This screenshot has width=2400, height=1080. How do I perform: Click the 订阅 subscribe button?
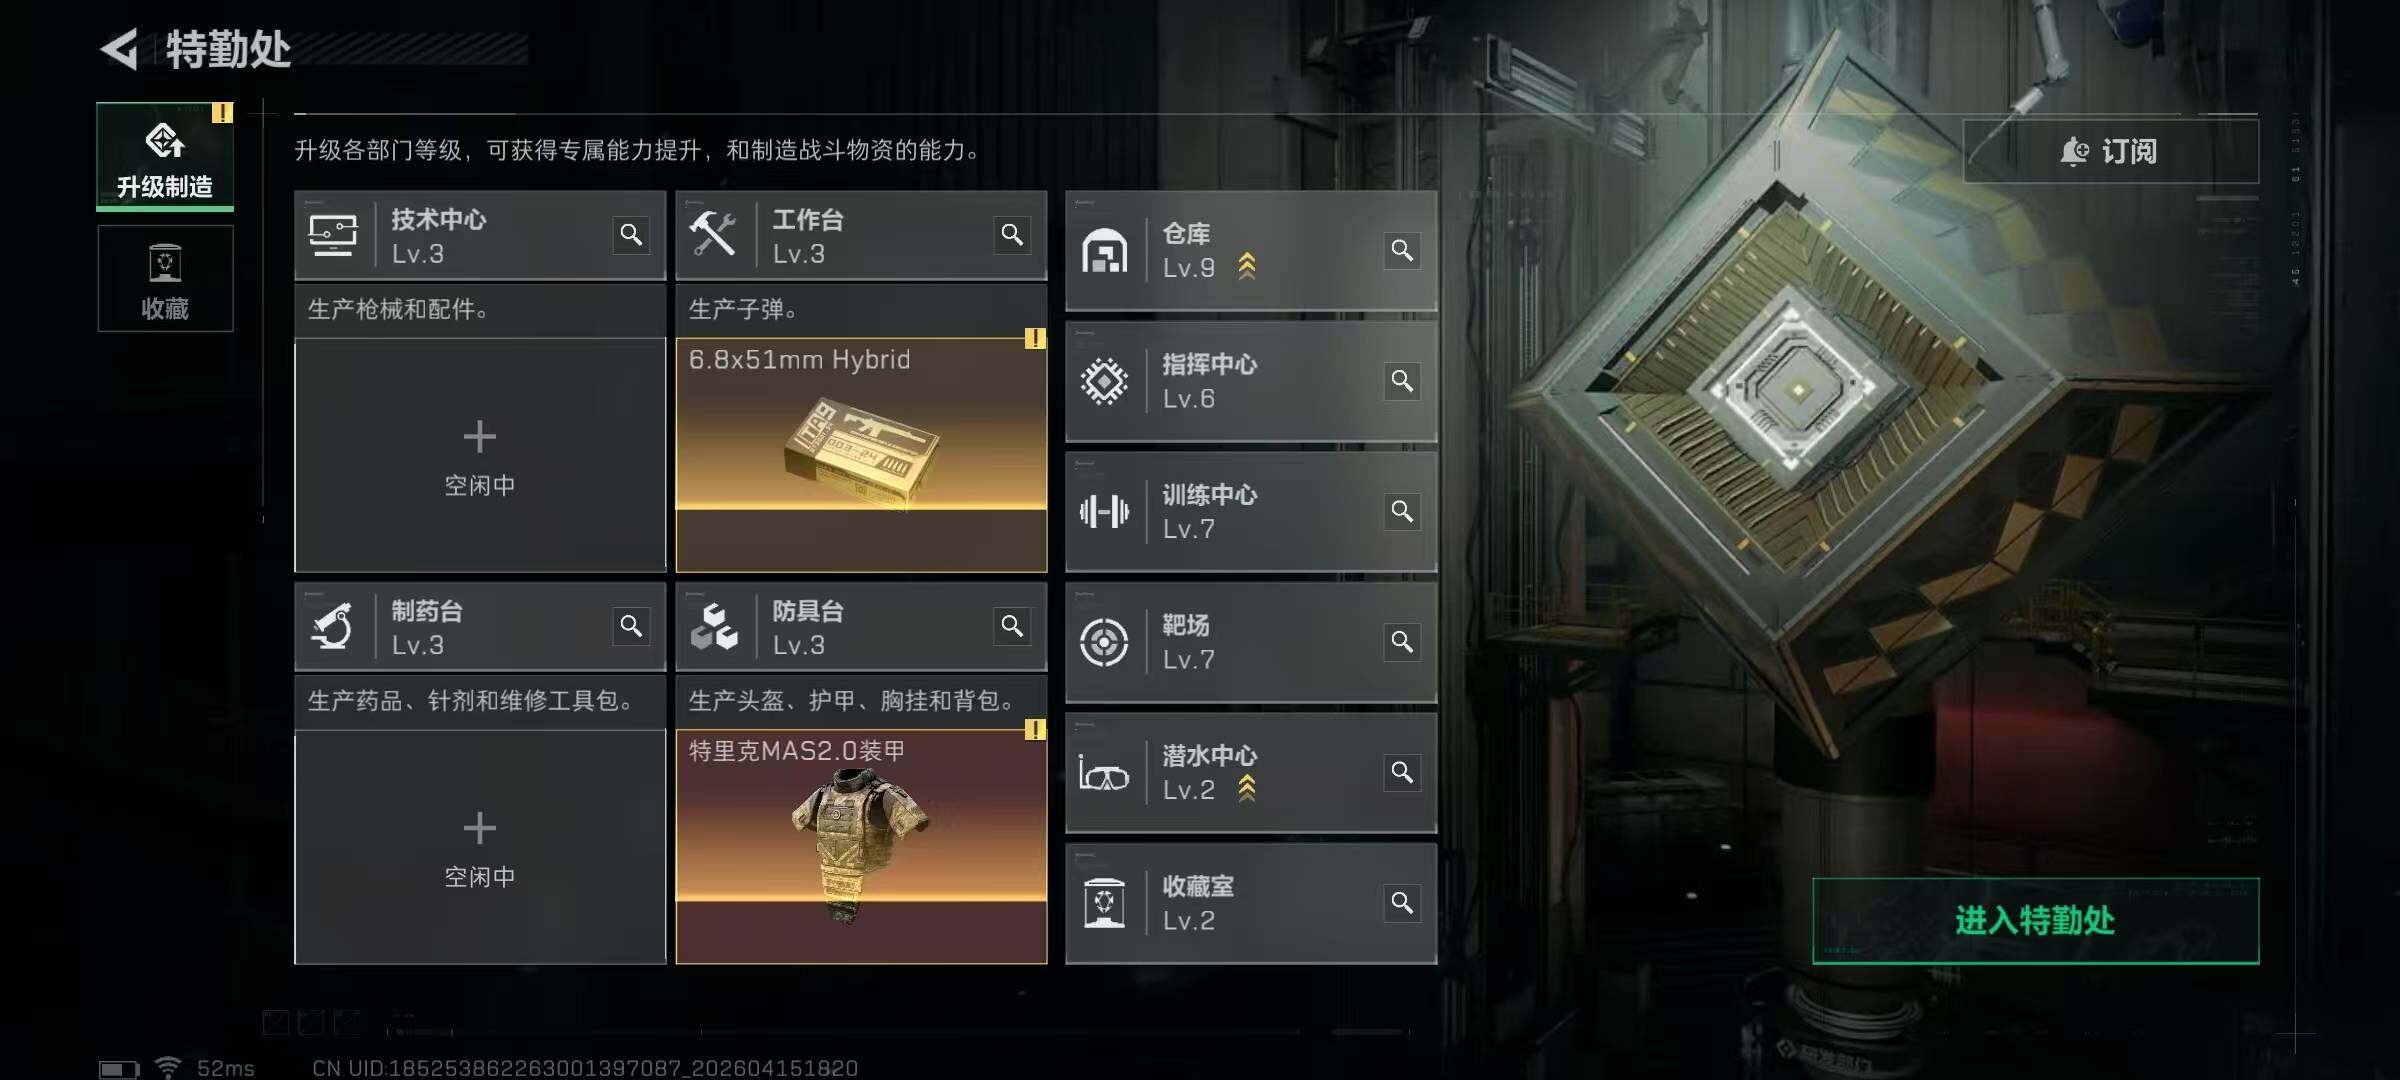[2110, 151]
